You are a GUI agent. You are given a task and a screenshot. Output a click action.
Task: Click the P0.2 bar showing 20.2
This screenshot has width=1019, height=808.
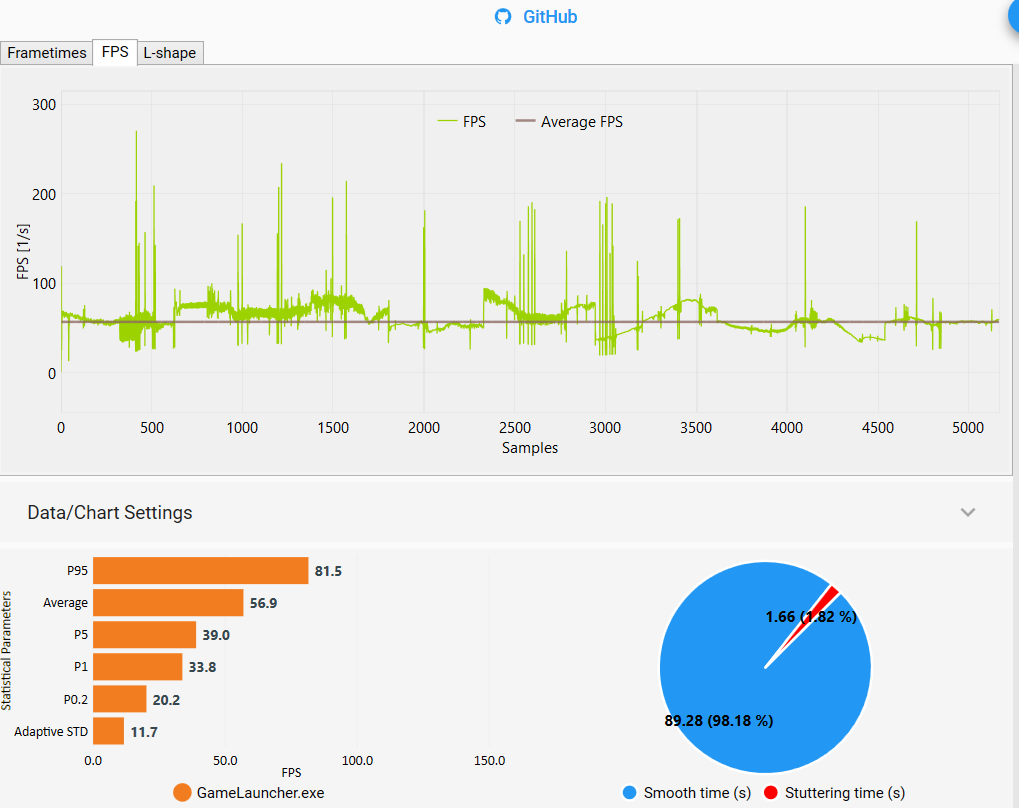coord(120,699)
